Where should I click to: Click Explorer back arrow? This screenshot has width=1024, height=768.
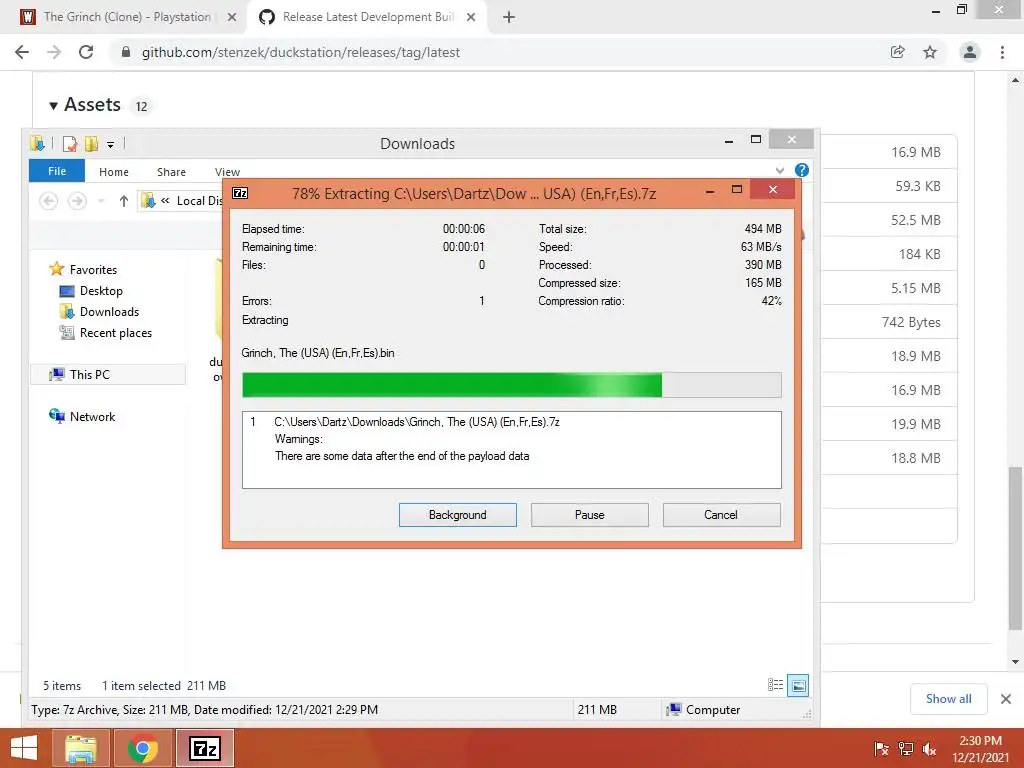(48, 201)
